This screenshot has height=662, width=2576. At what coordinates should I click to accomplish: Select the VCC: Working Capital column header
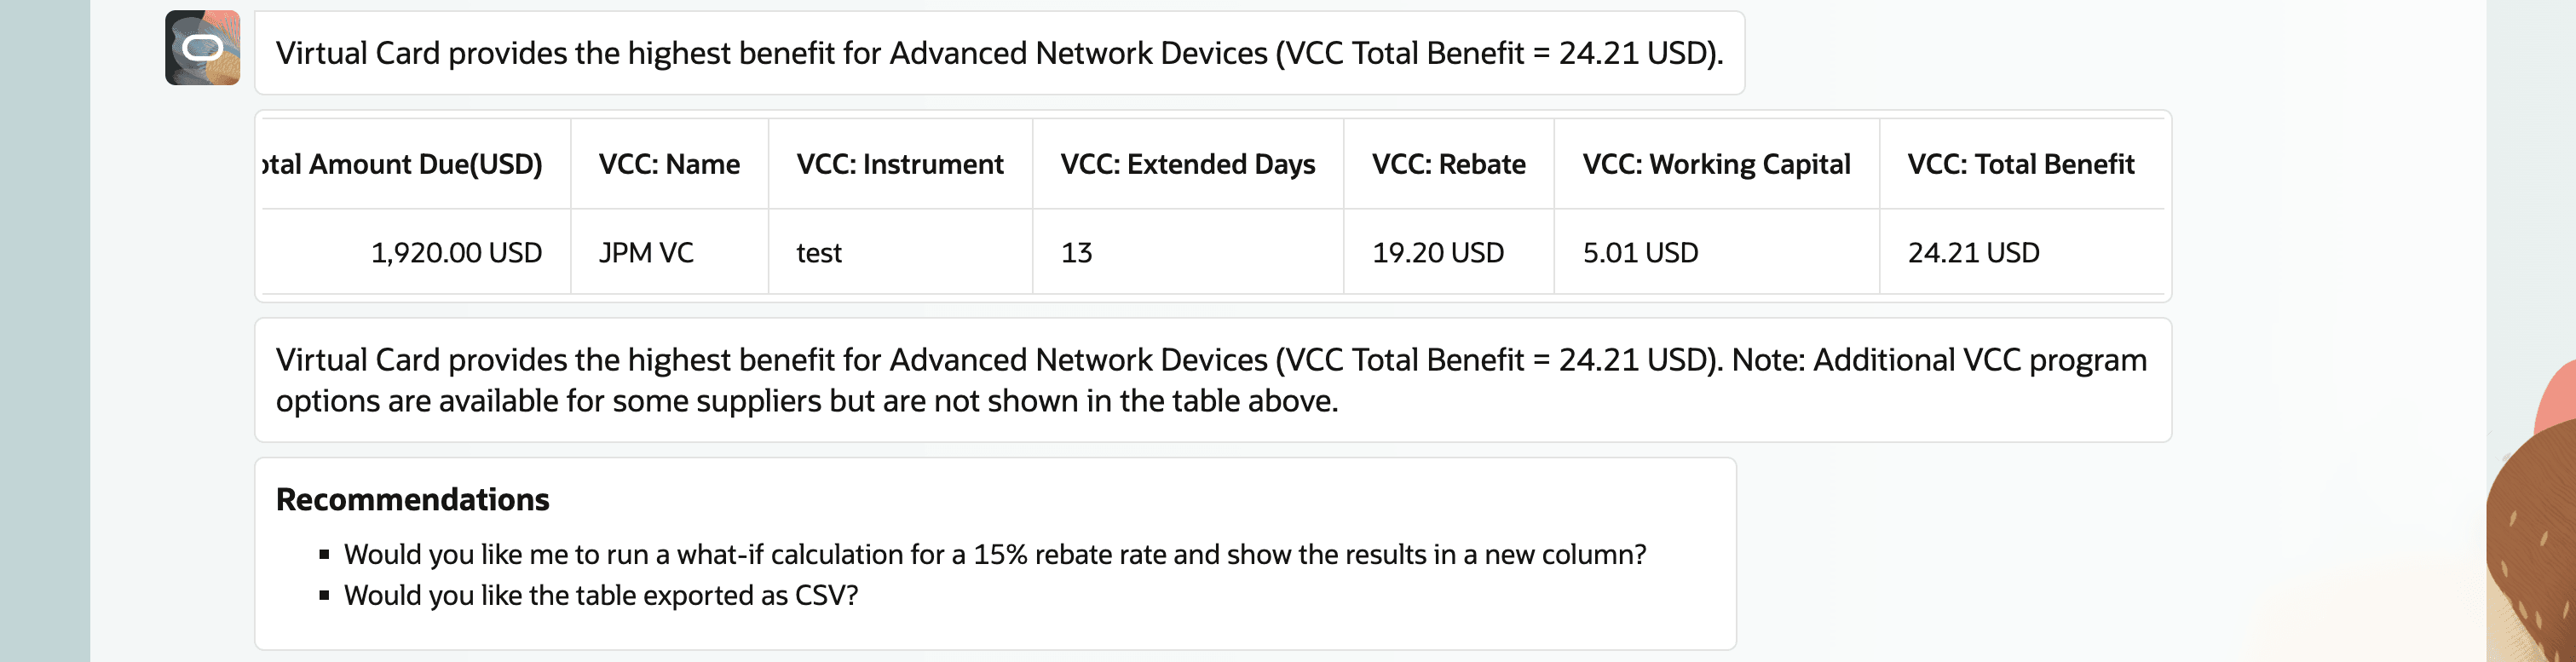pos(1717,164)
